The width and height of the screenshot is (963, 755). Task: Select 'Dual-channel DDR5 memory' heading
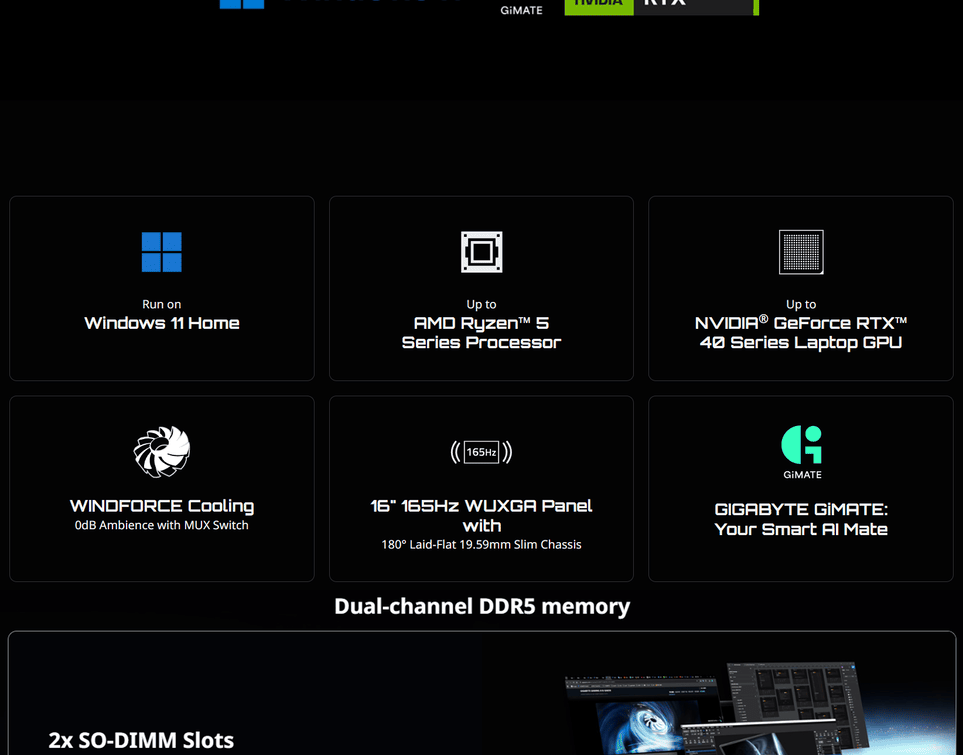482,606
